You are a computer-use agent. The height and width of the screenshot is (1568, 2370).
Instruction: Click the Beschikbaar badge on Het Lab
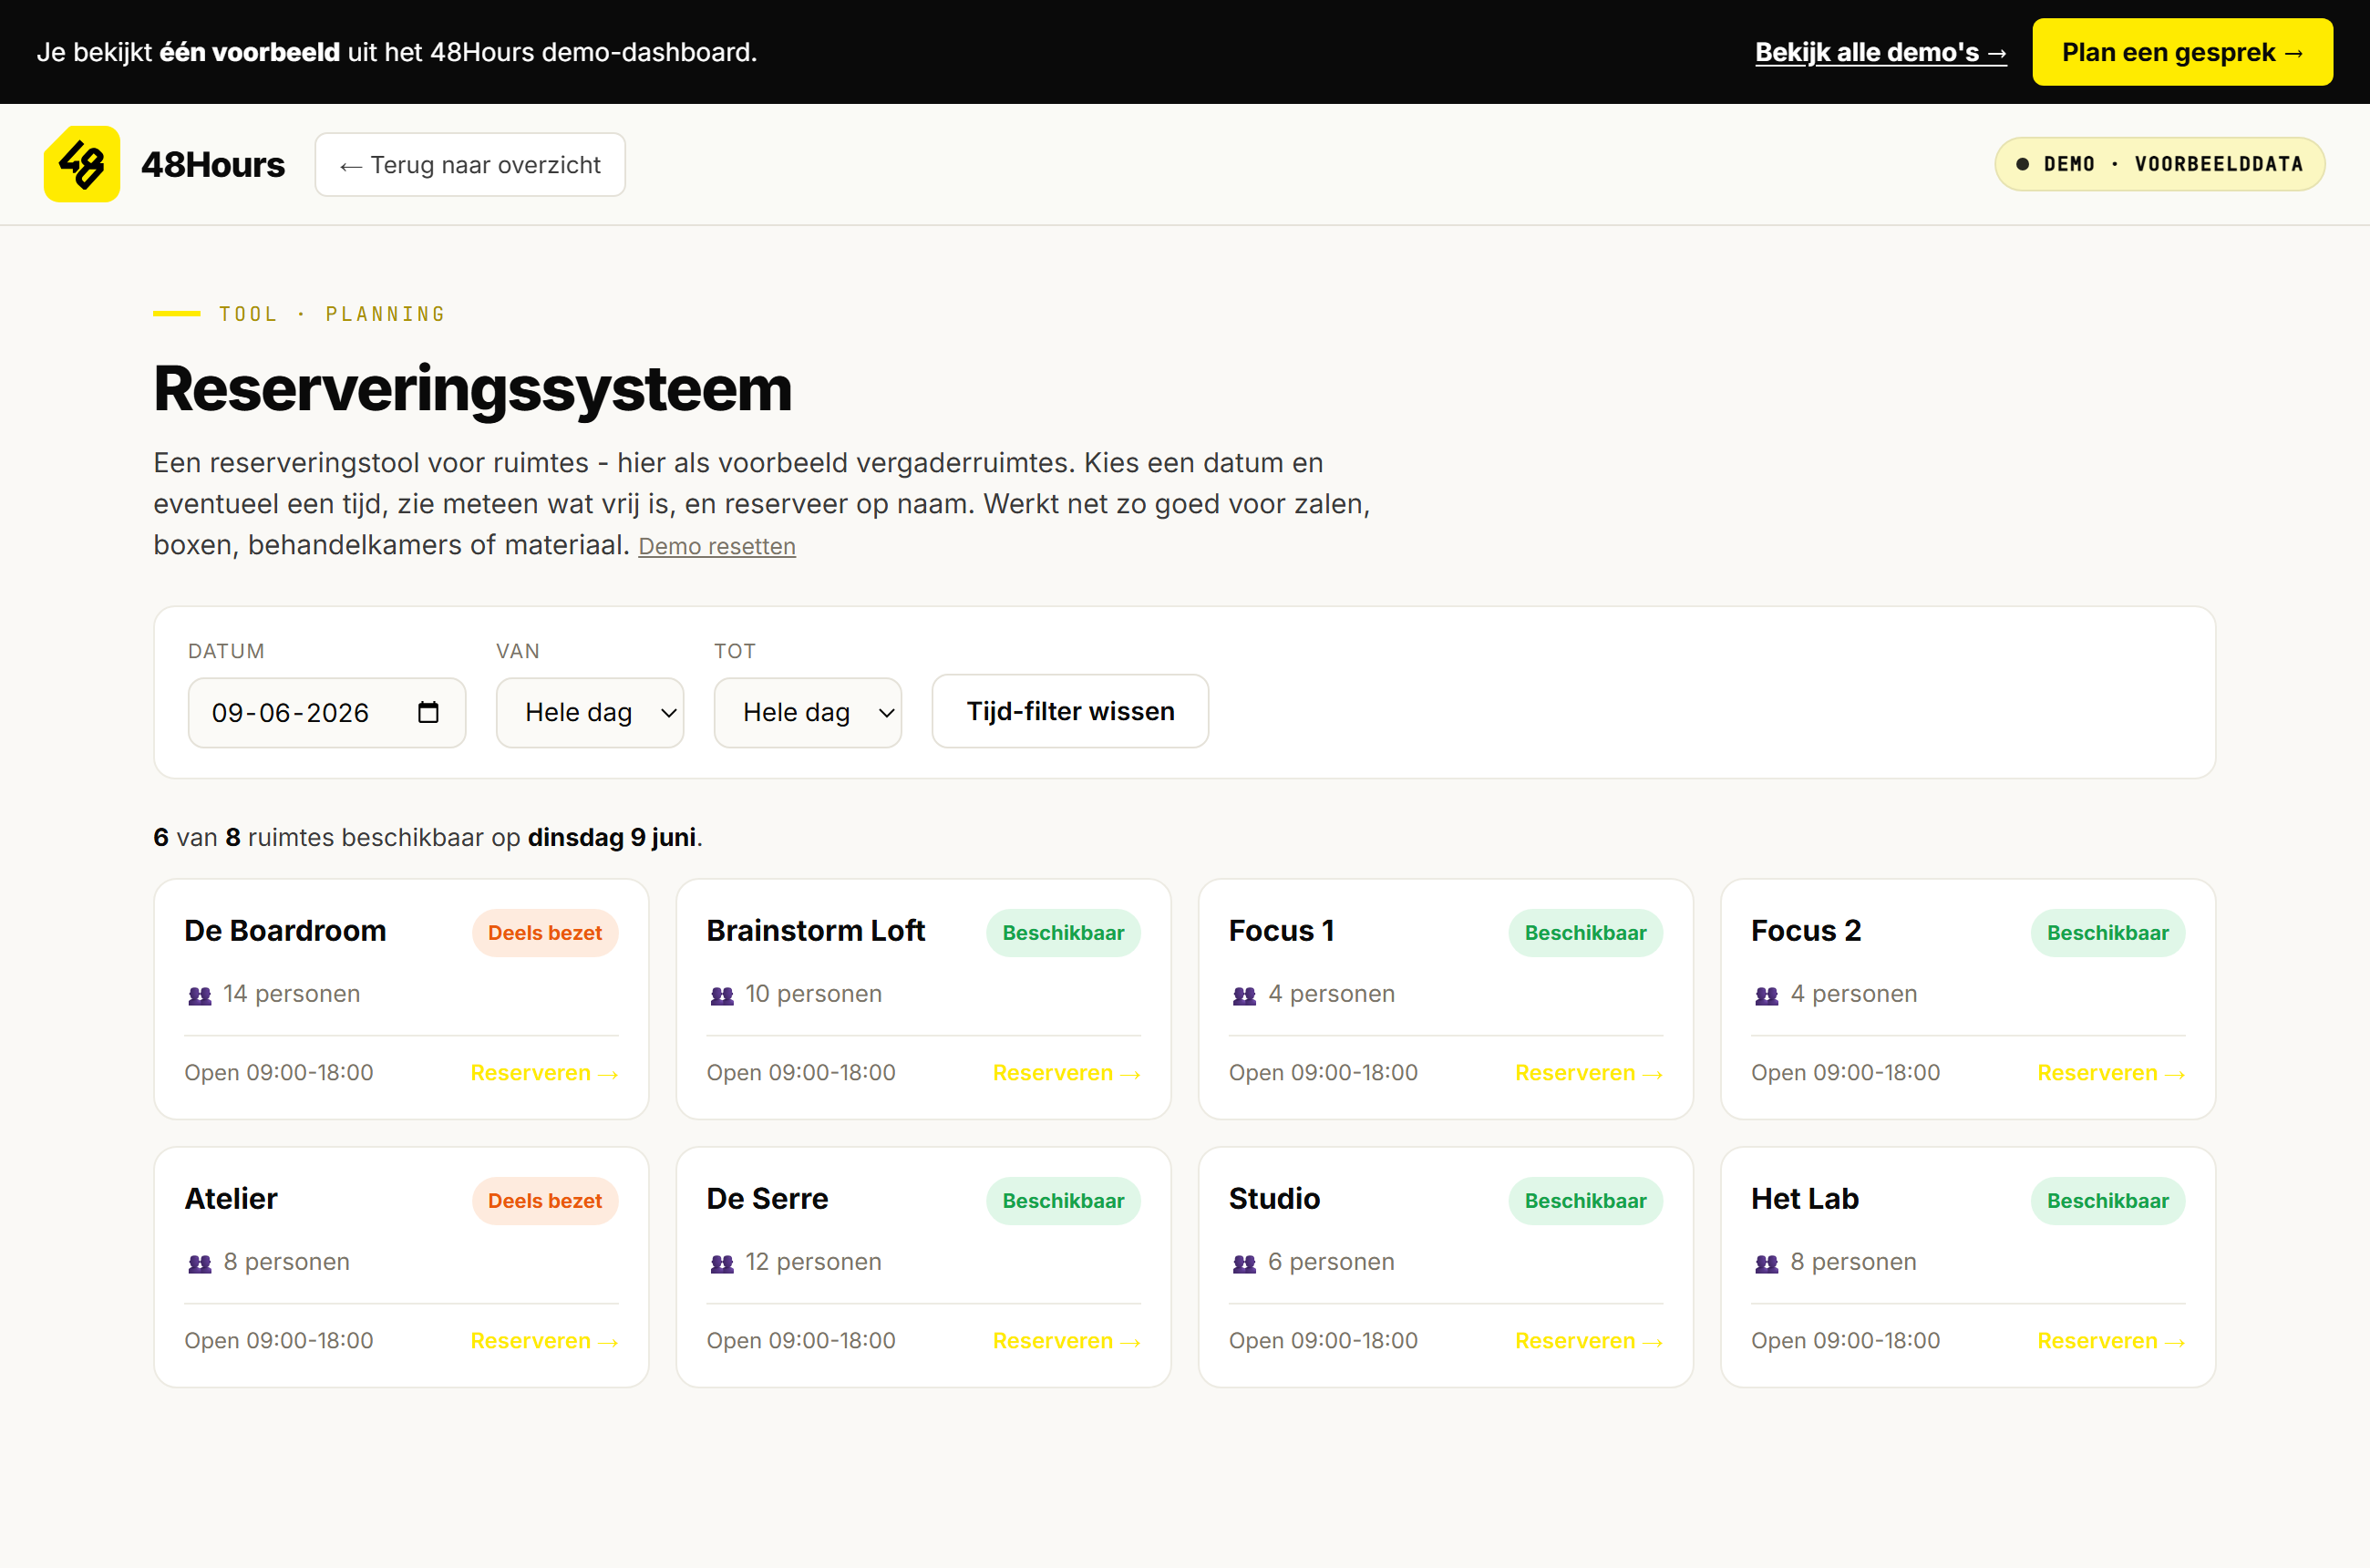(2107, 1200)
